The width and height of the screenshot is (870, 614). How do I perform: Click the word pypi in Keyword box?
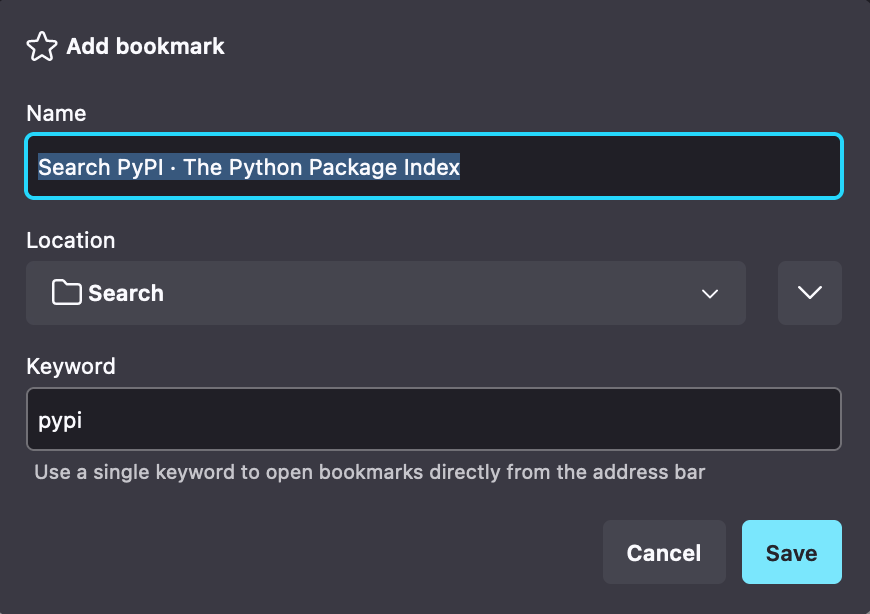click(60, 421)
